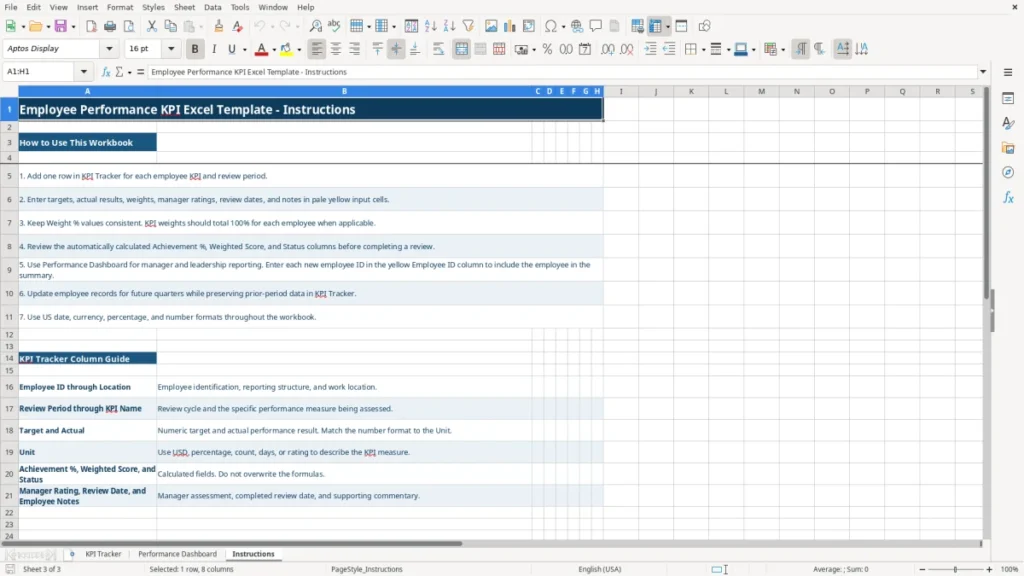Format cell as percent
1024x576 pixels.
[547, 49]
